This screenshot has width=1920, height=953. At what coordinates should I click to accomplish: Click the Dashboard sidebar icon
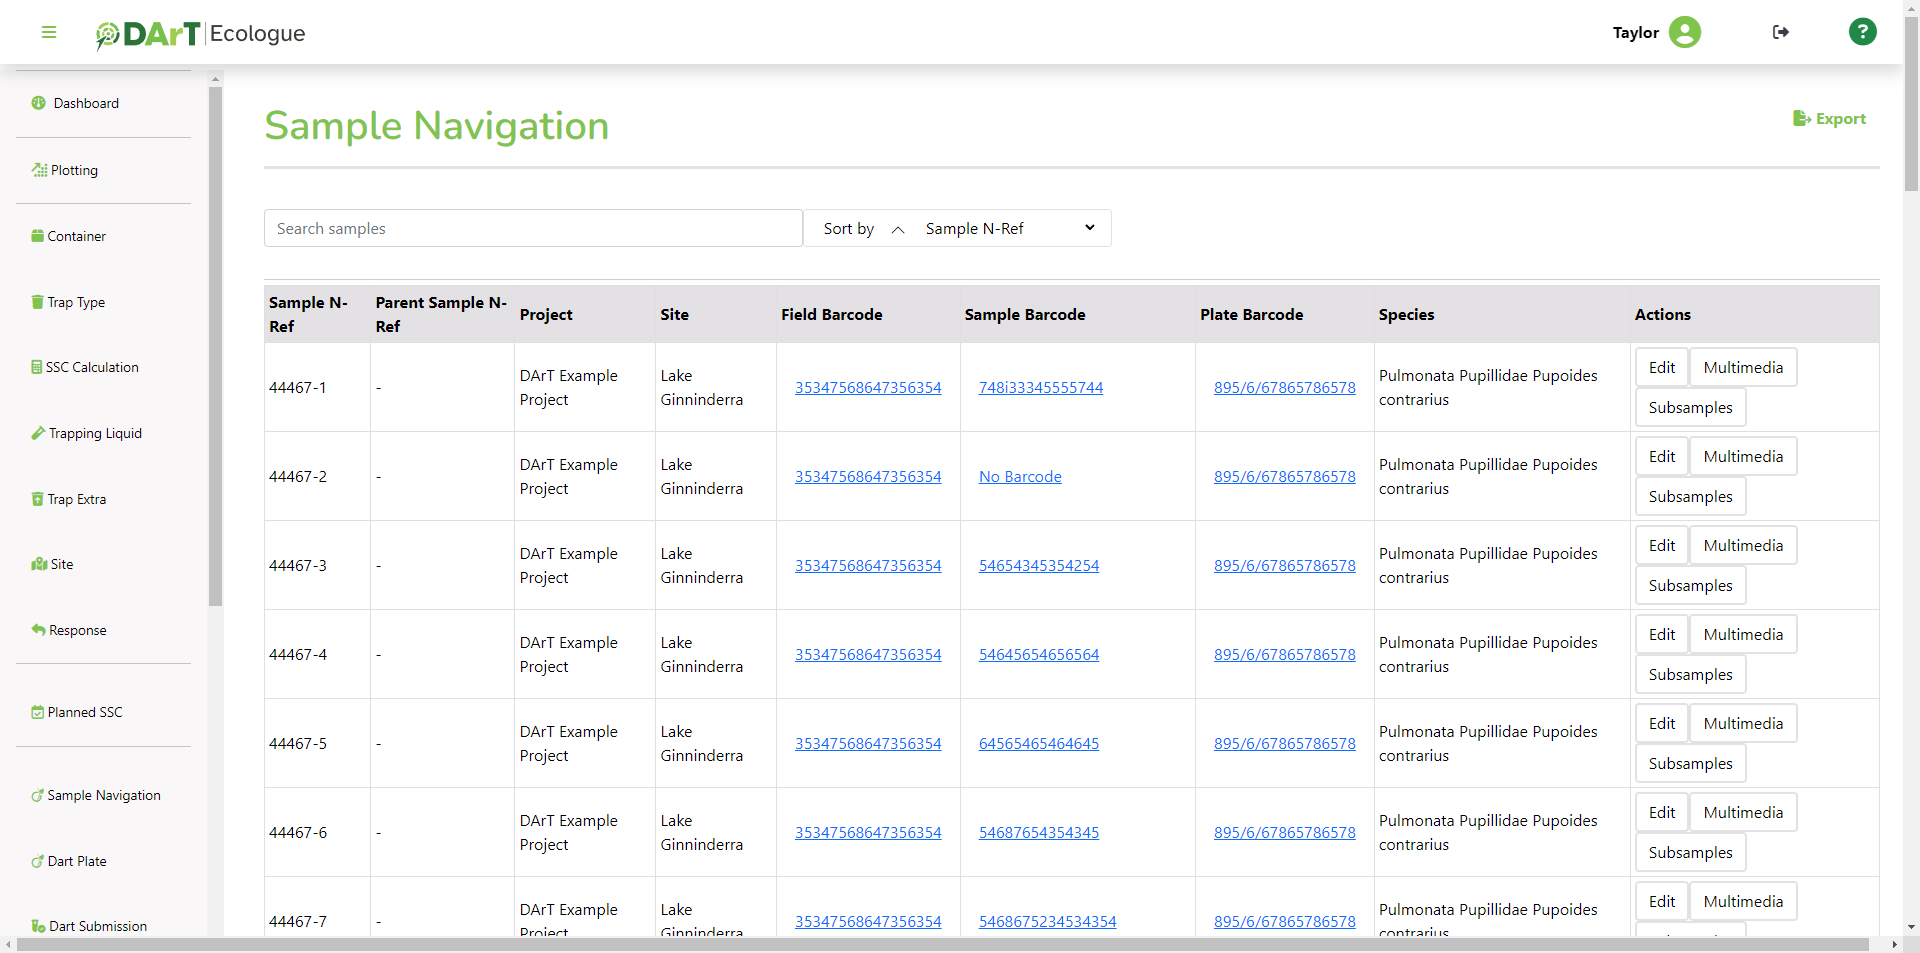click(x=39, y=103)
